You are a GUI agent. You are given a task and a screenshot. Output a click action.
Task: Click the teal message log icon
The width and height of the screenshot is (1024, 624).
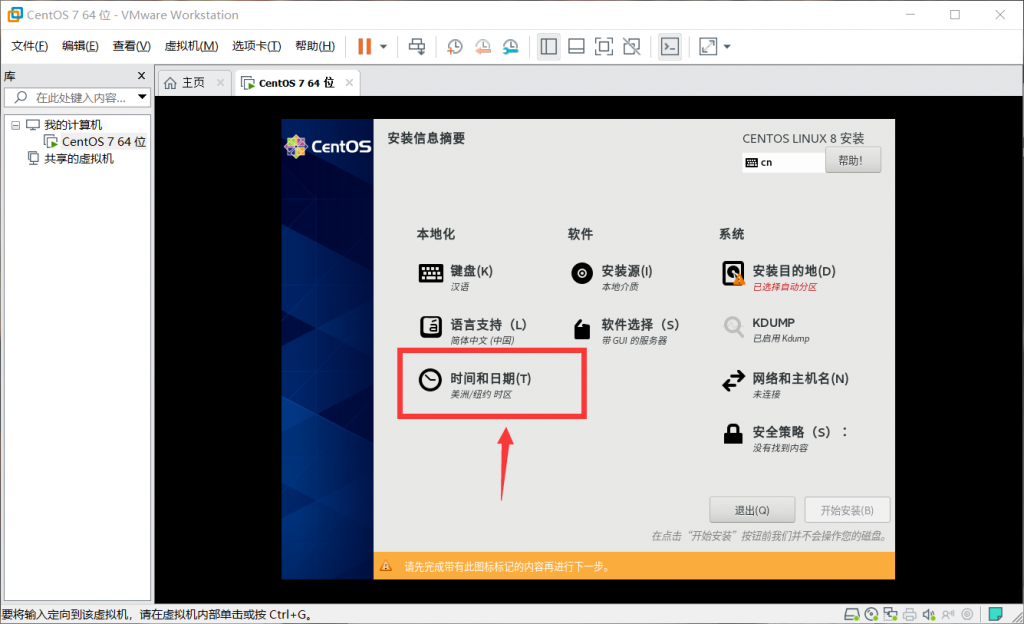(995, 614)
